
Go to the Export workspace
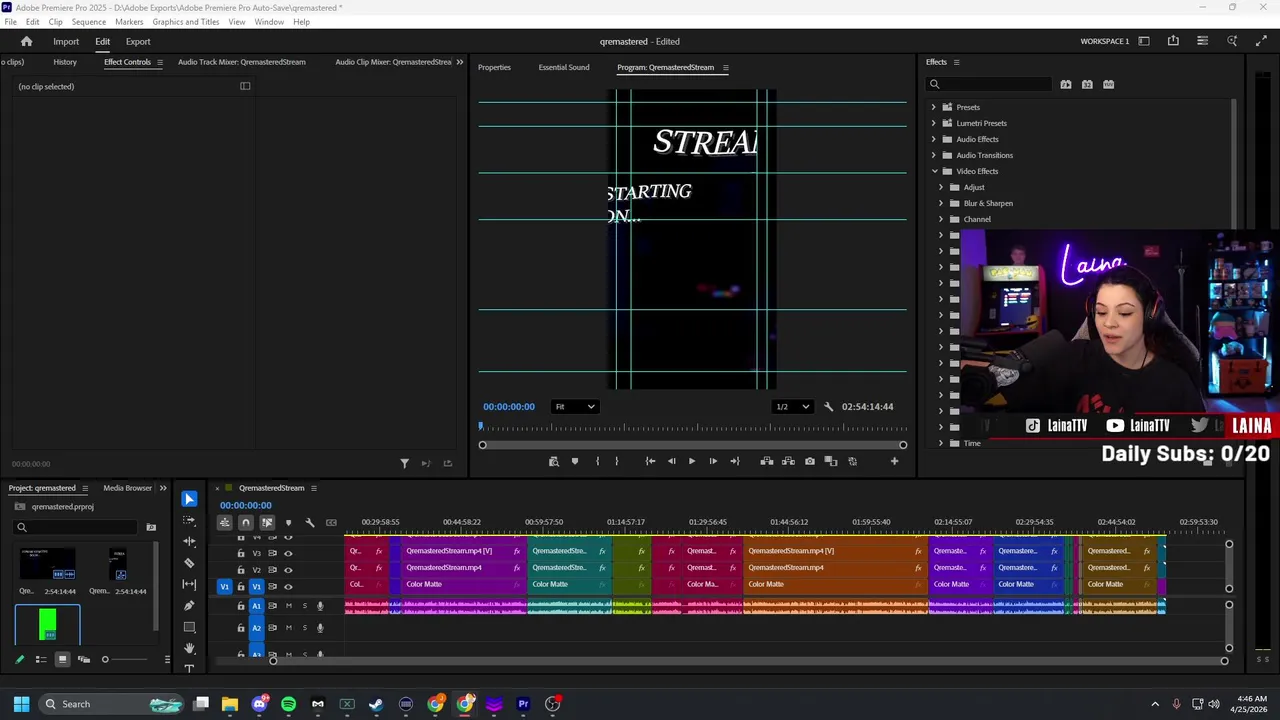click(x=138, y=41)
